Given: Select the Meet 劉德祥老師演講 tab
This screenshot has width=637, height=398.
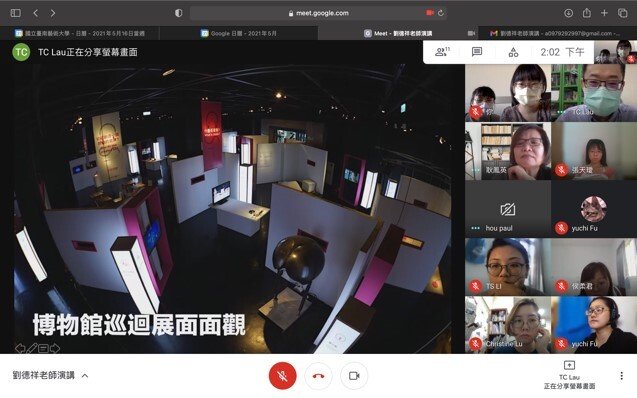Looking at the screenshot, I should pos(398,33).
